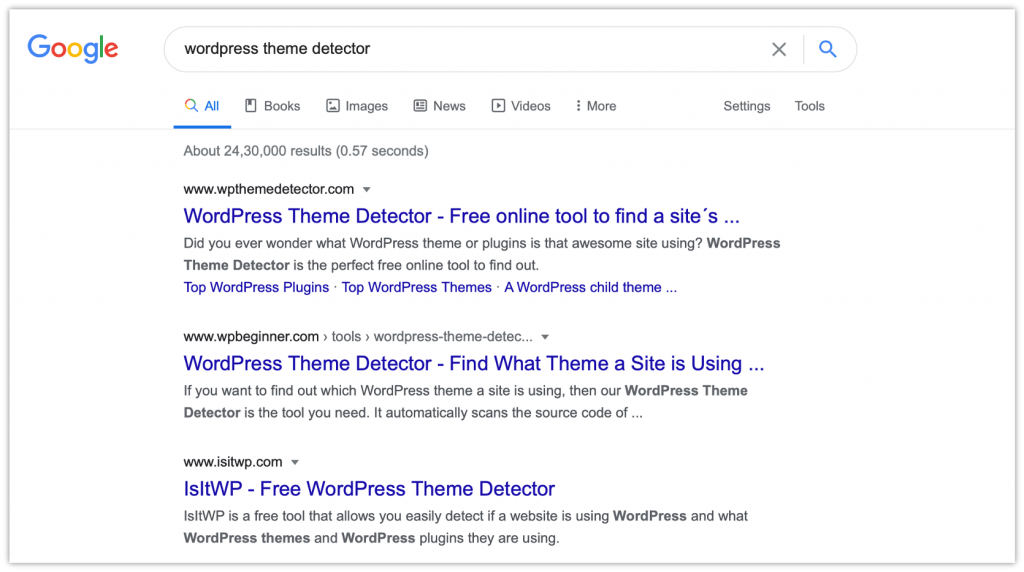Open the Top WordPress Themes sitelink
This screenshot has height=572, width=1024.
(x=417, y=287)
